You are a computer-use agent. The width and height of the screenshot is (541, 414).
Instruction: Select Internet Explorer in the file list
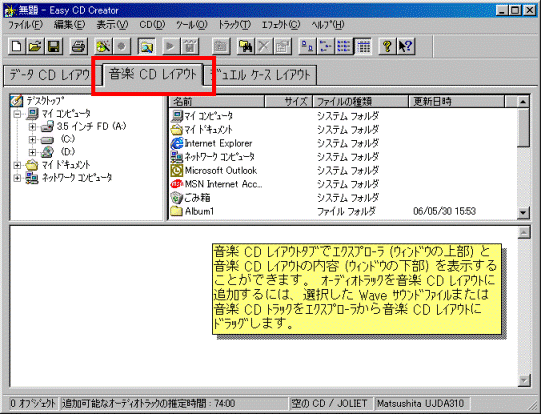coord(218,143)
